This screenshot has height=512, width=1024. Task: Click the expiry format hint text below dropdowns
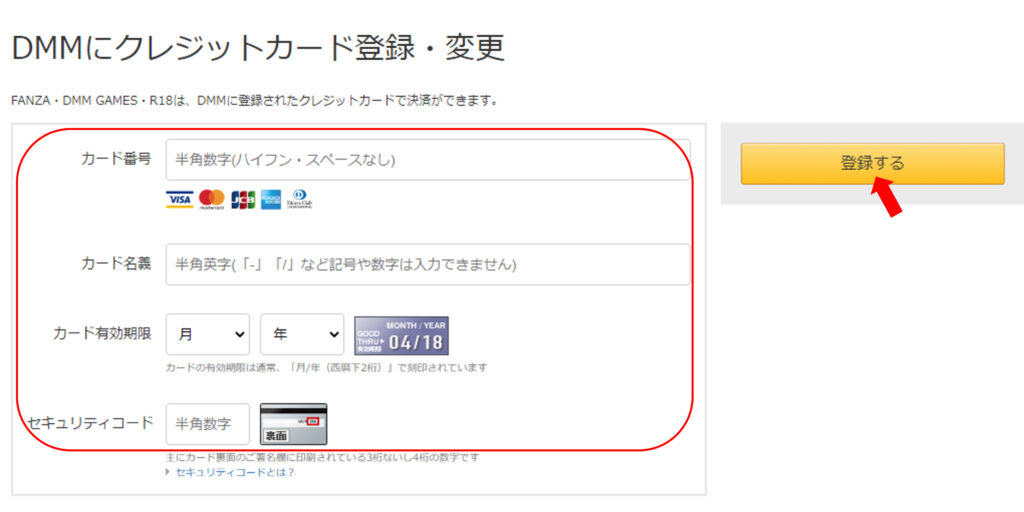[x=326, y=367]
